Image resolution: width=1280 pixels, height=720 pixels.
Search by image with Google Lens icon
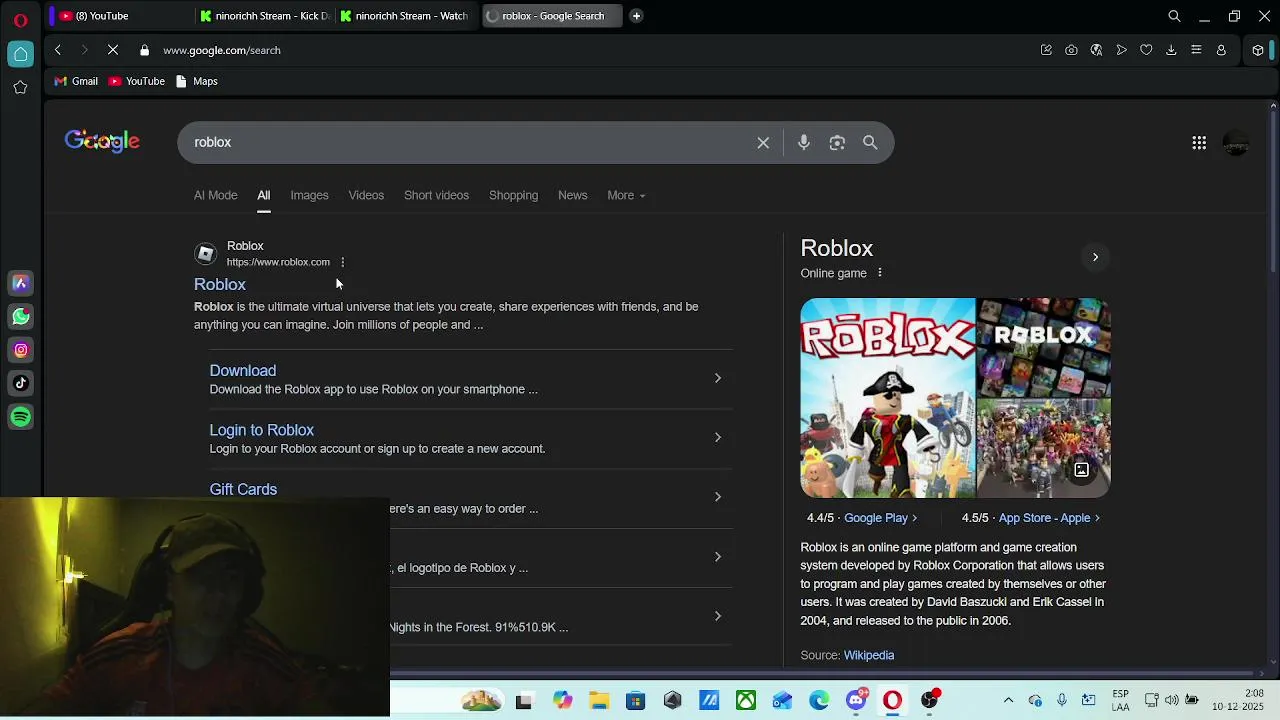(x=837, y=143)
